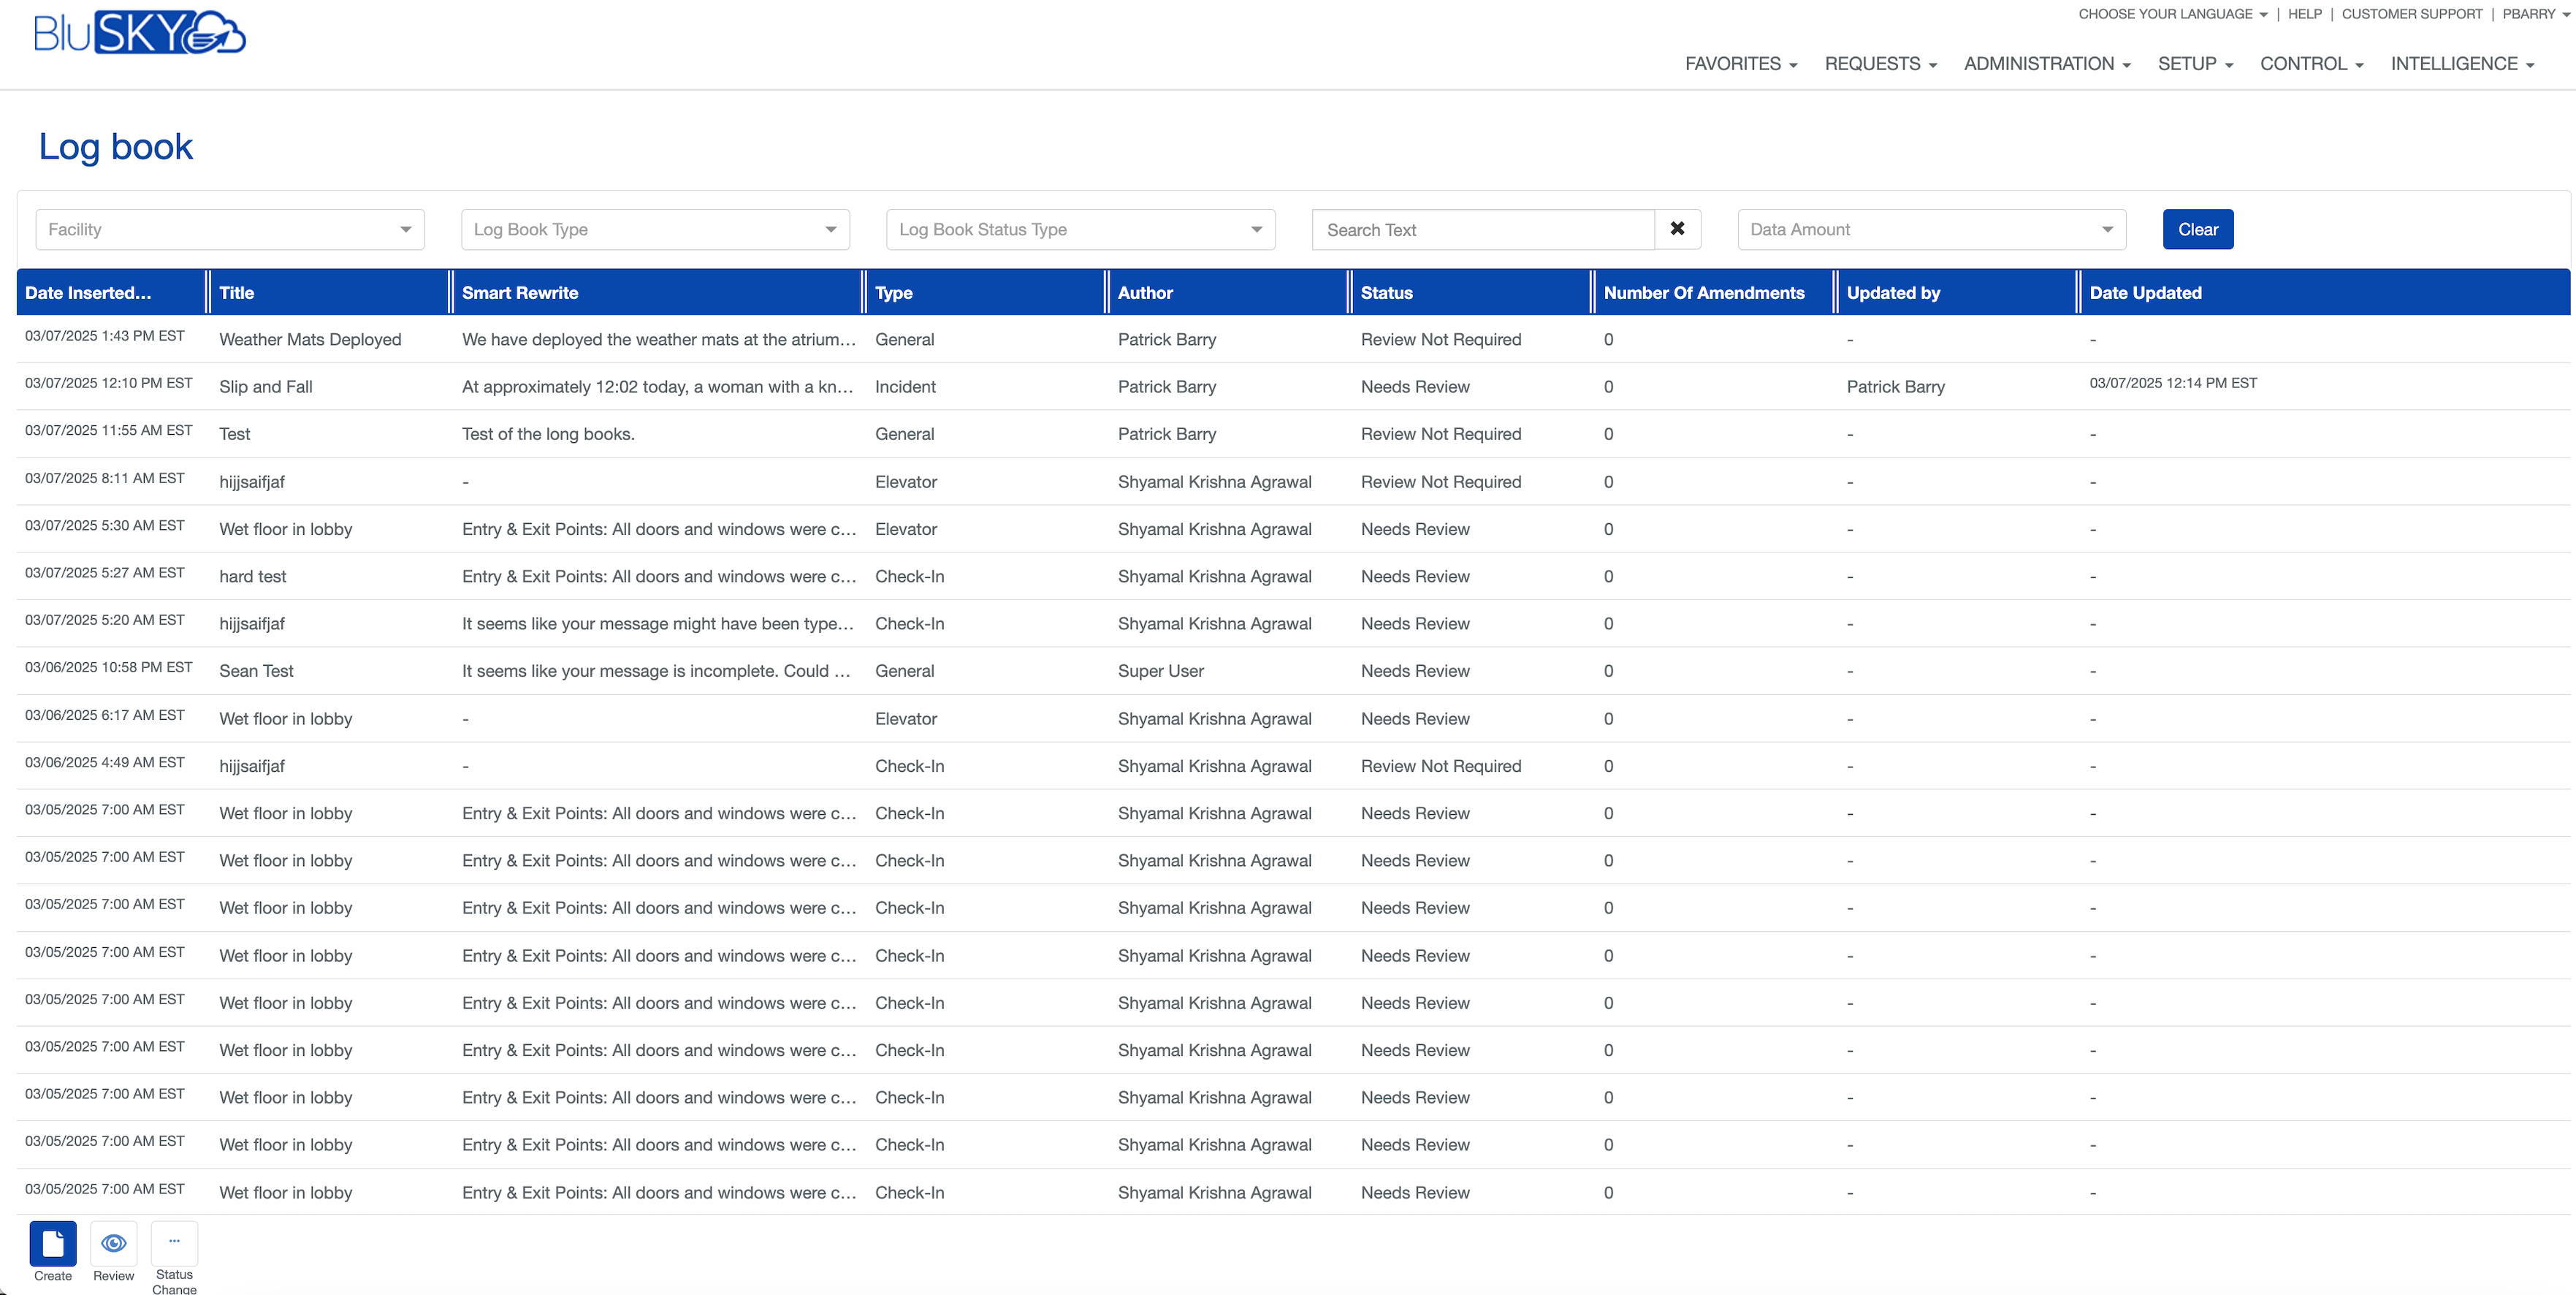Open the Help link
The height and width of the screenshot is (1295, 2576).
[x=2304, y=14]
